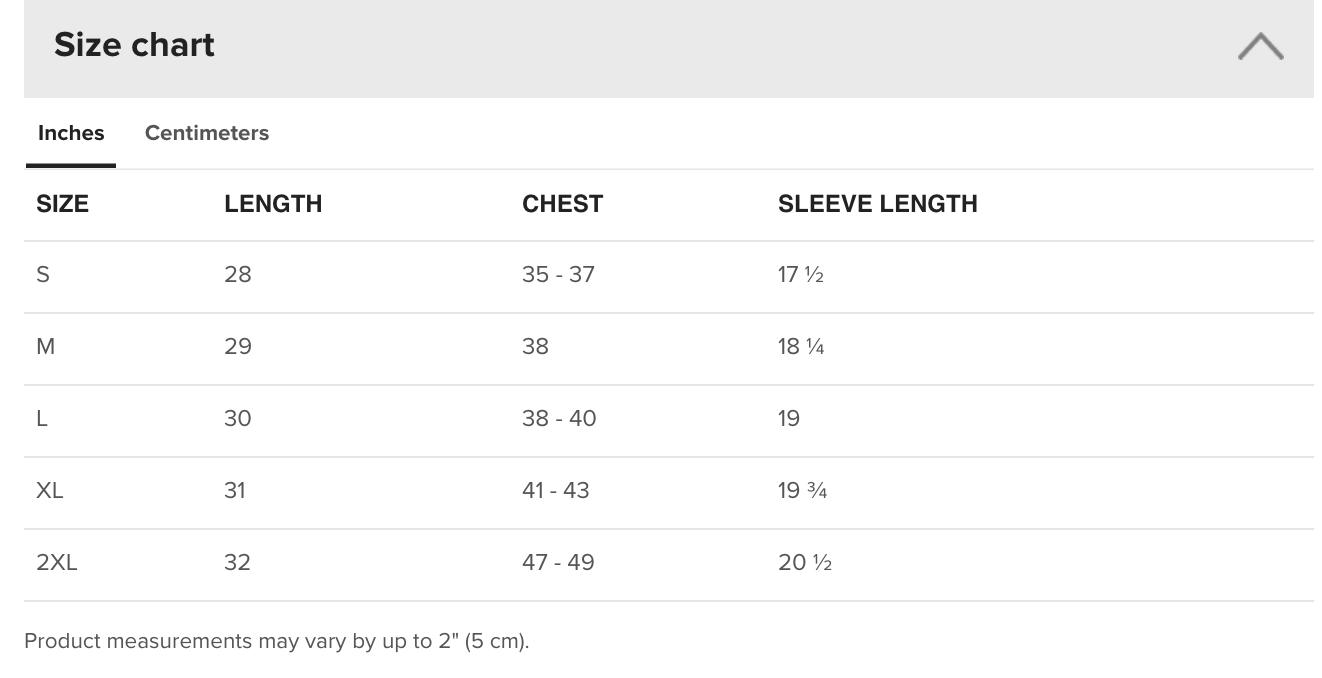
Task: Click length value 30 for L
Action: (238, 418)
